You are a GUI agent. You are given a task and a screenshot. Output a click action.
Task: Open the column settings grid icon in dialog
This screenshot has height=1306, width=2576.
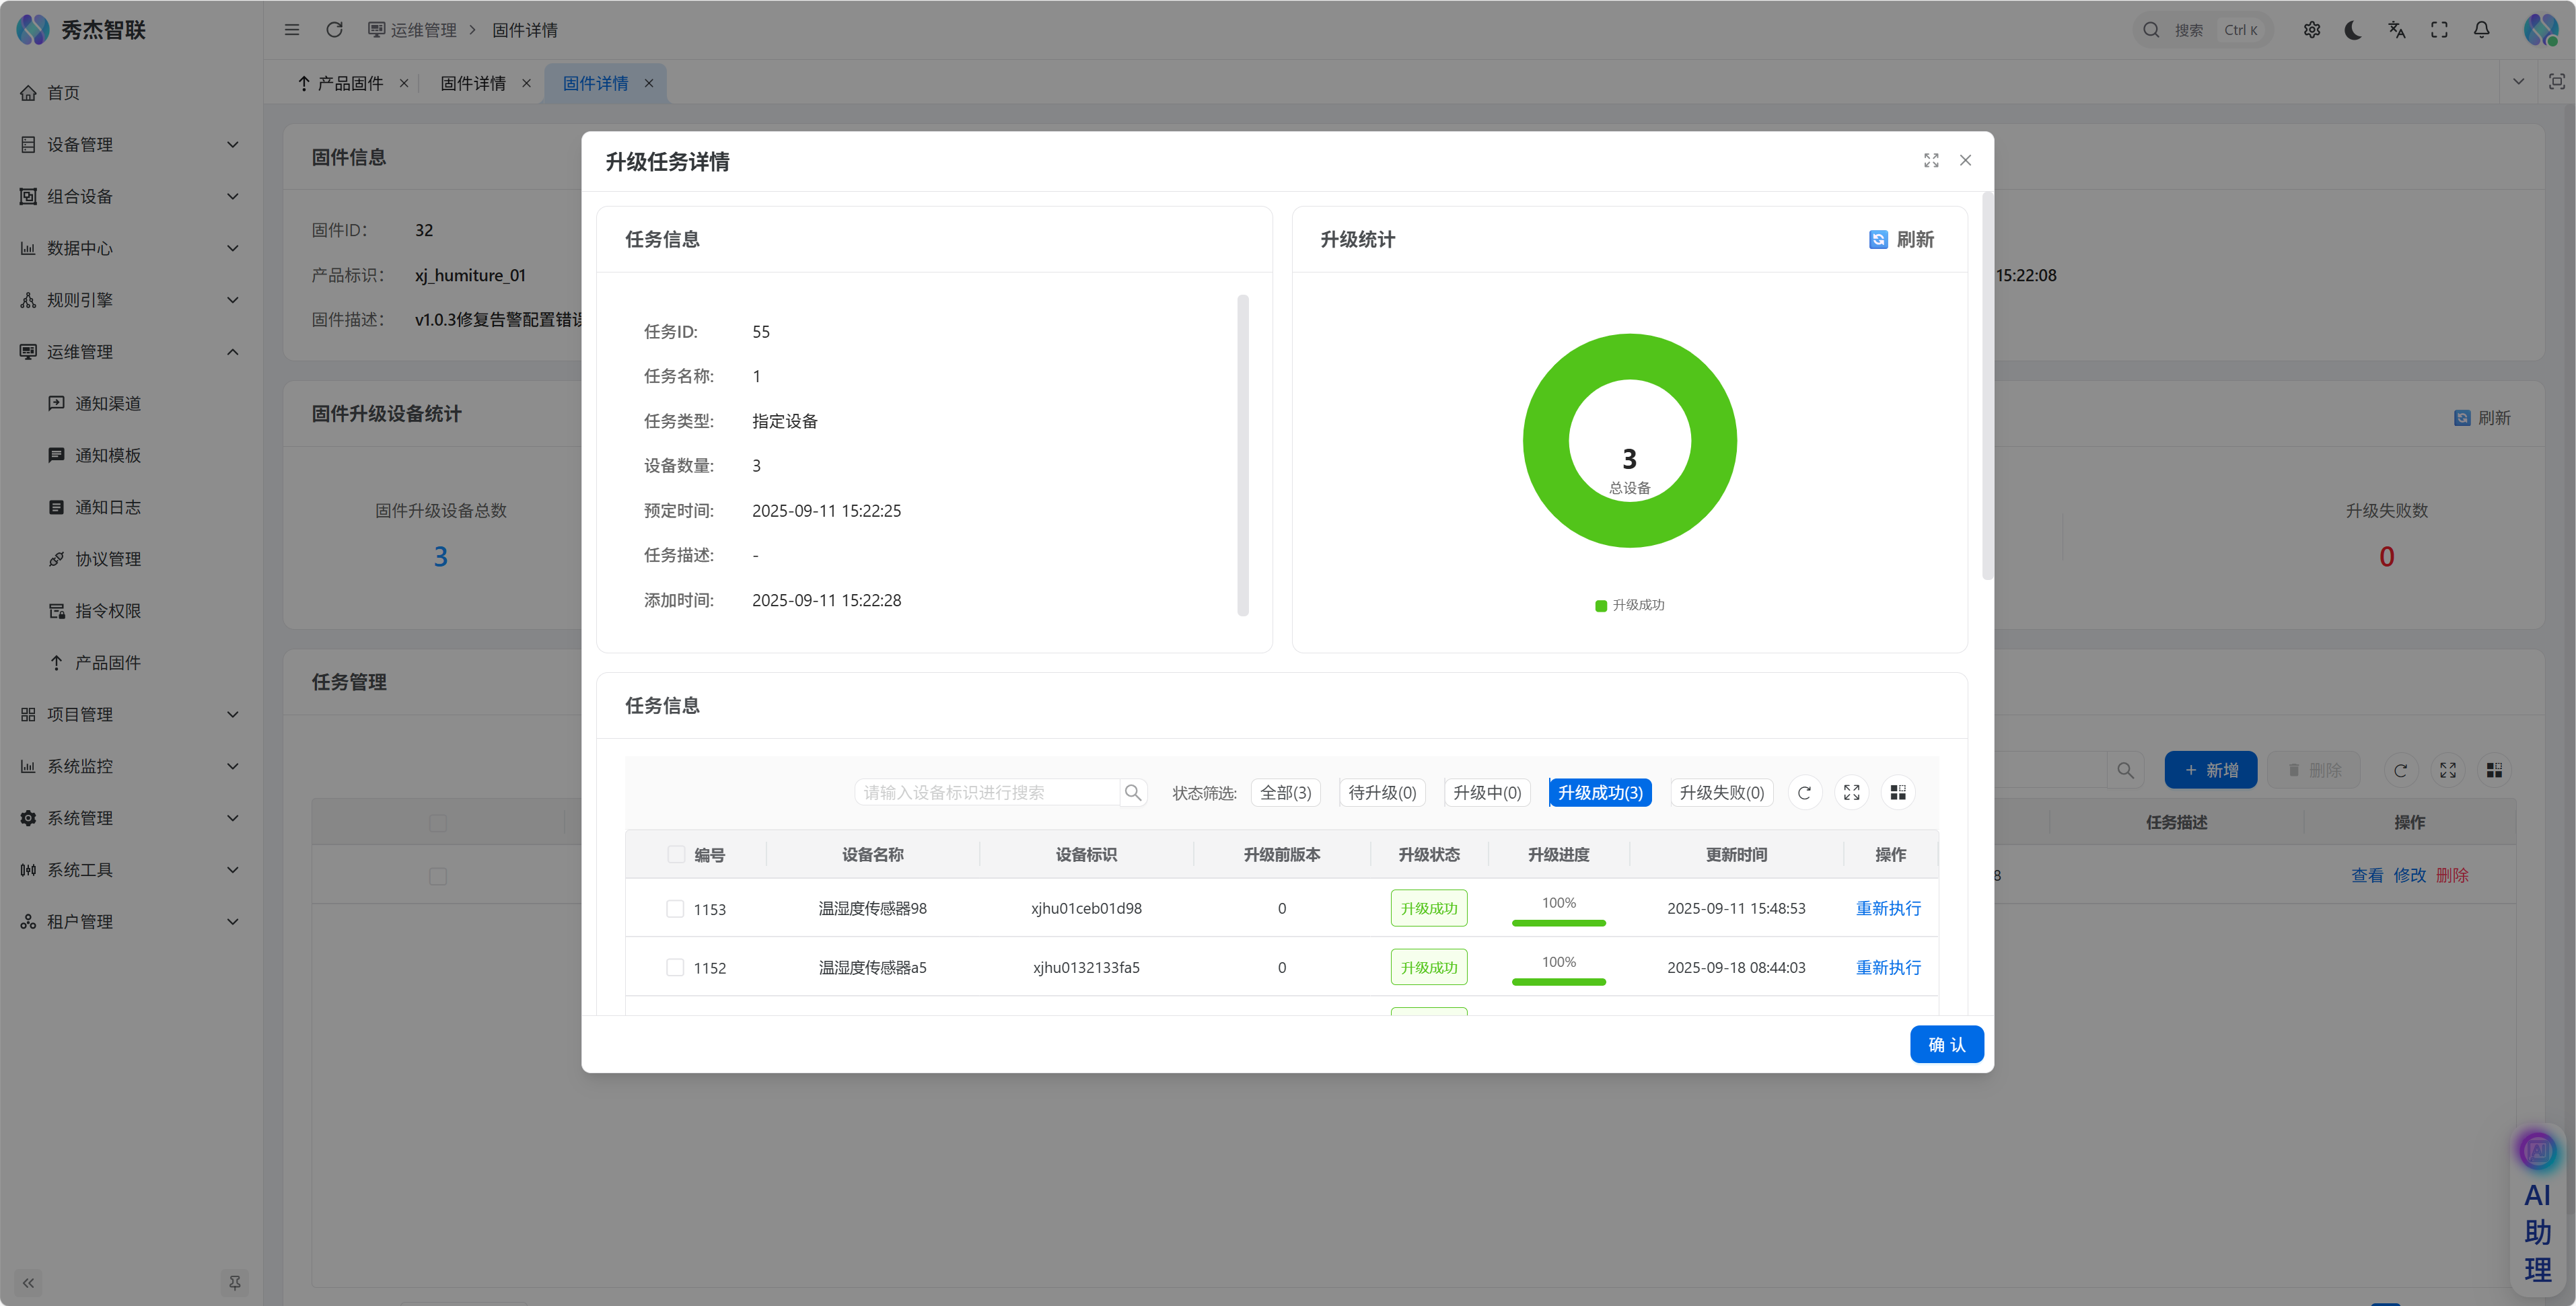1897,793
